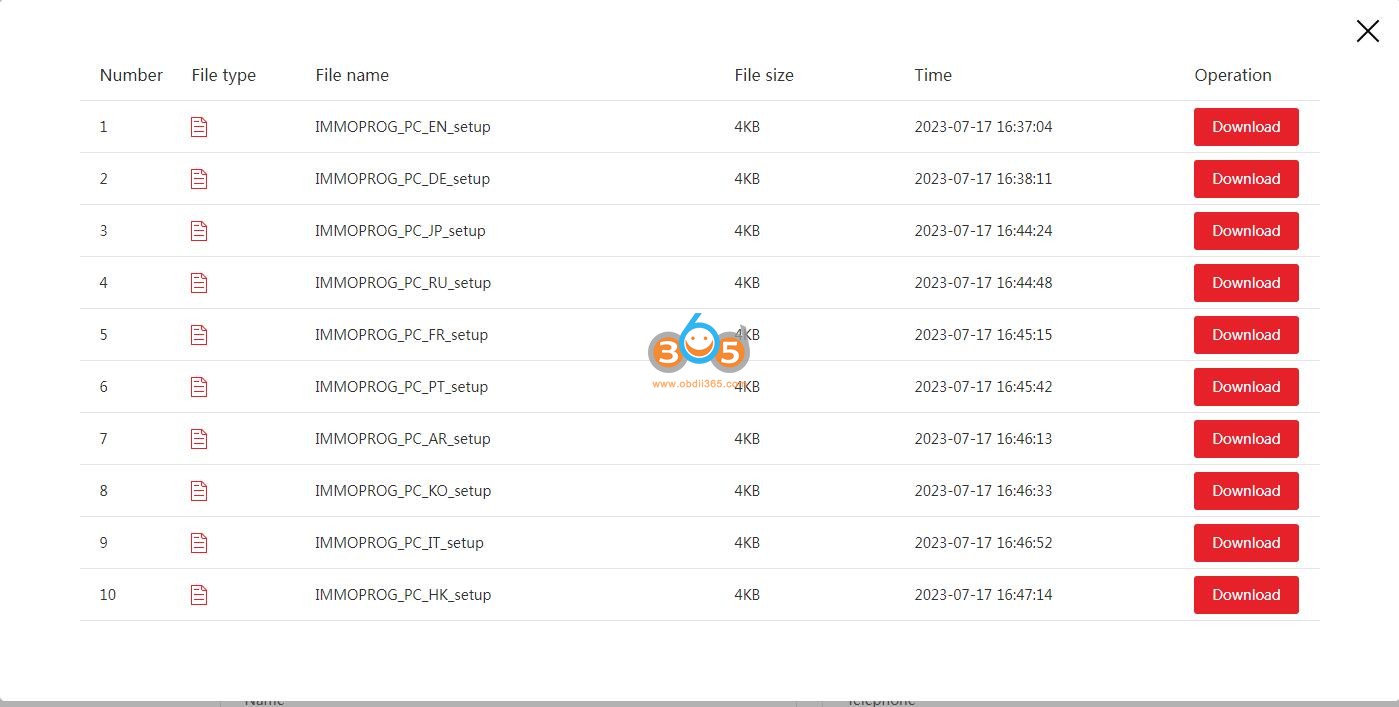Click timestamp 2023-07-17 16:38:11

983,179
